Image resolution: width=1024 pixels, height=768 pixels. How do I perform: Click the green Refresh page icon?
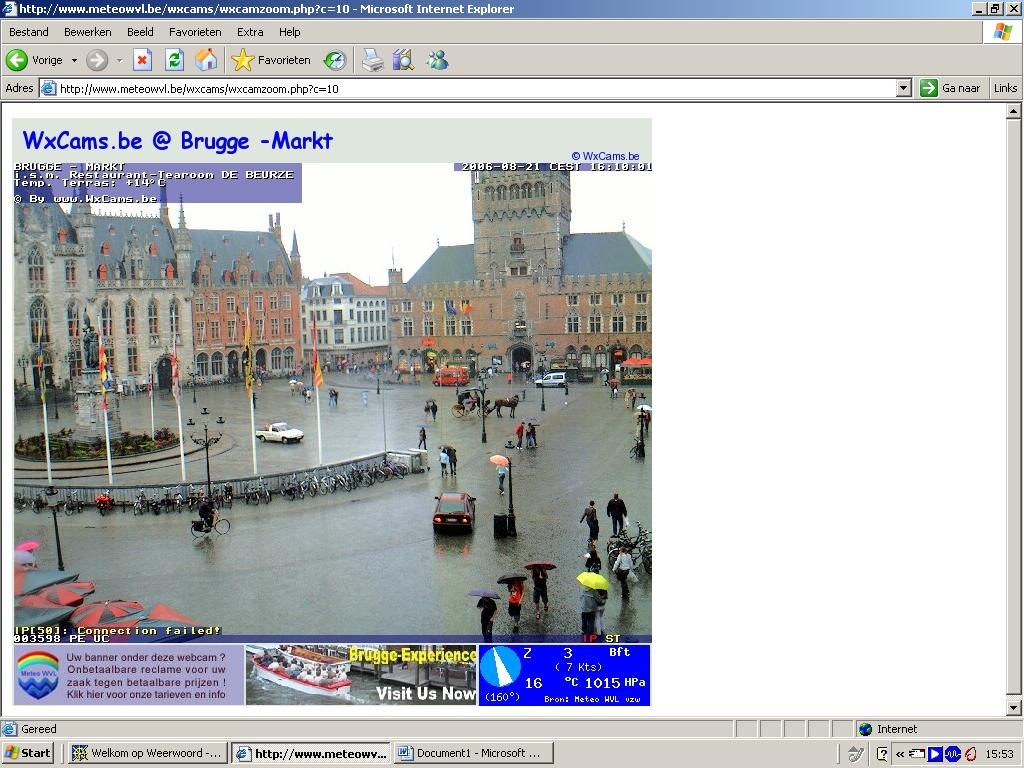tap(174, 60)
